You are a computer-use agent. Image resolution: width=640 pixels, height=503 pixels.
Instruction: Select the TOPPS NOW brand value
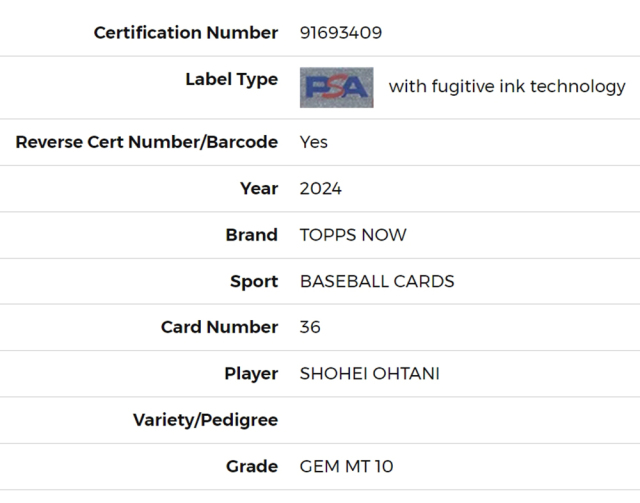[353, 235]
